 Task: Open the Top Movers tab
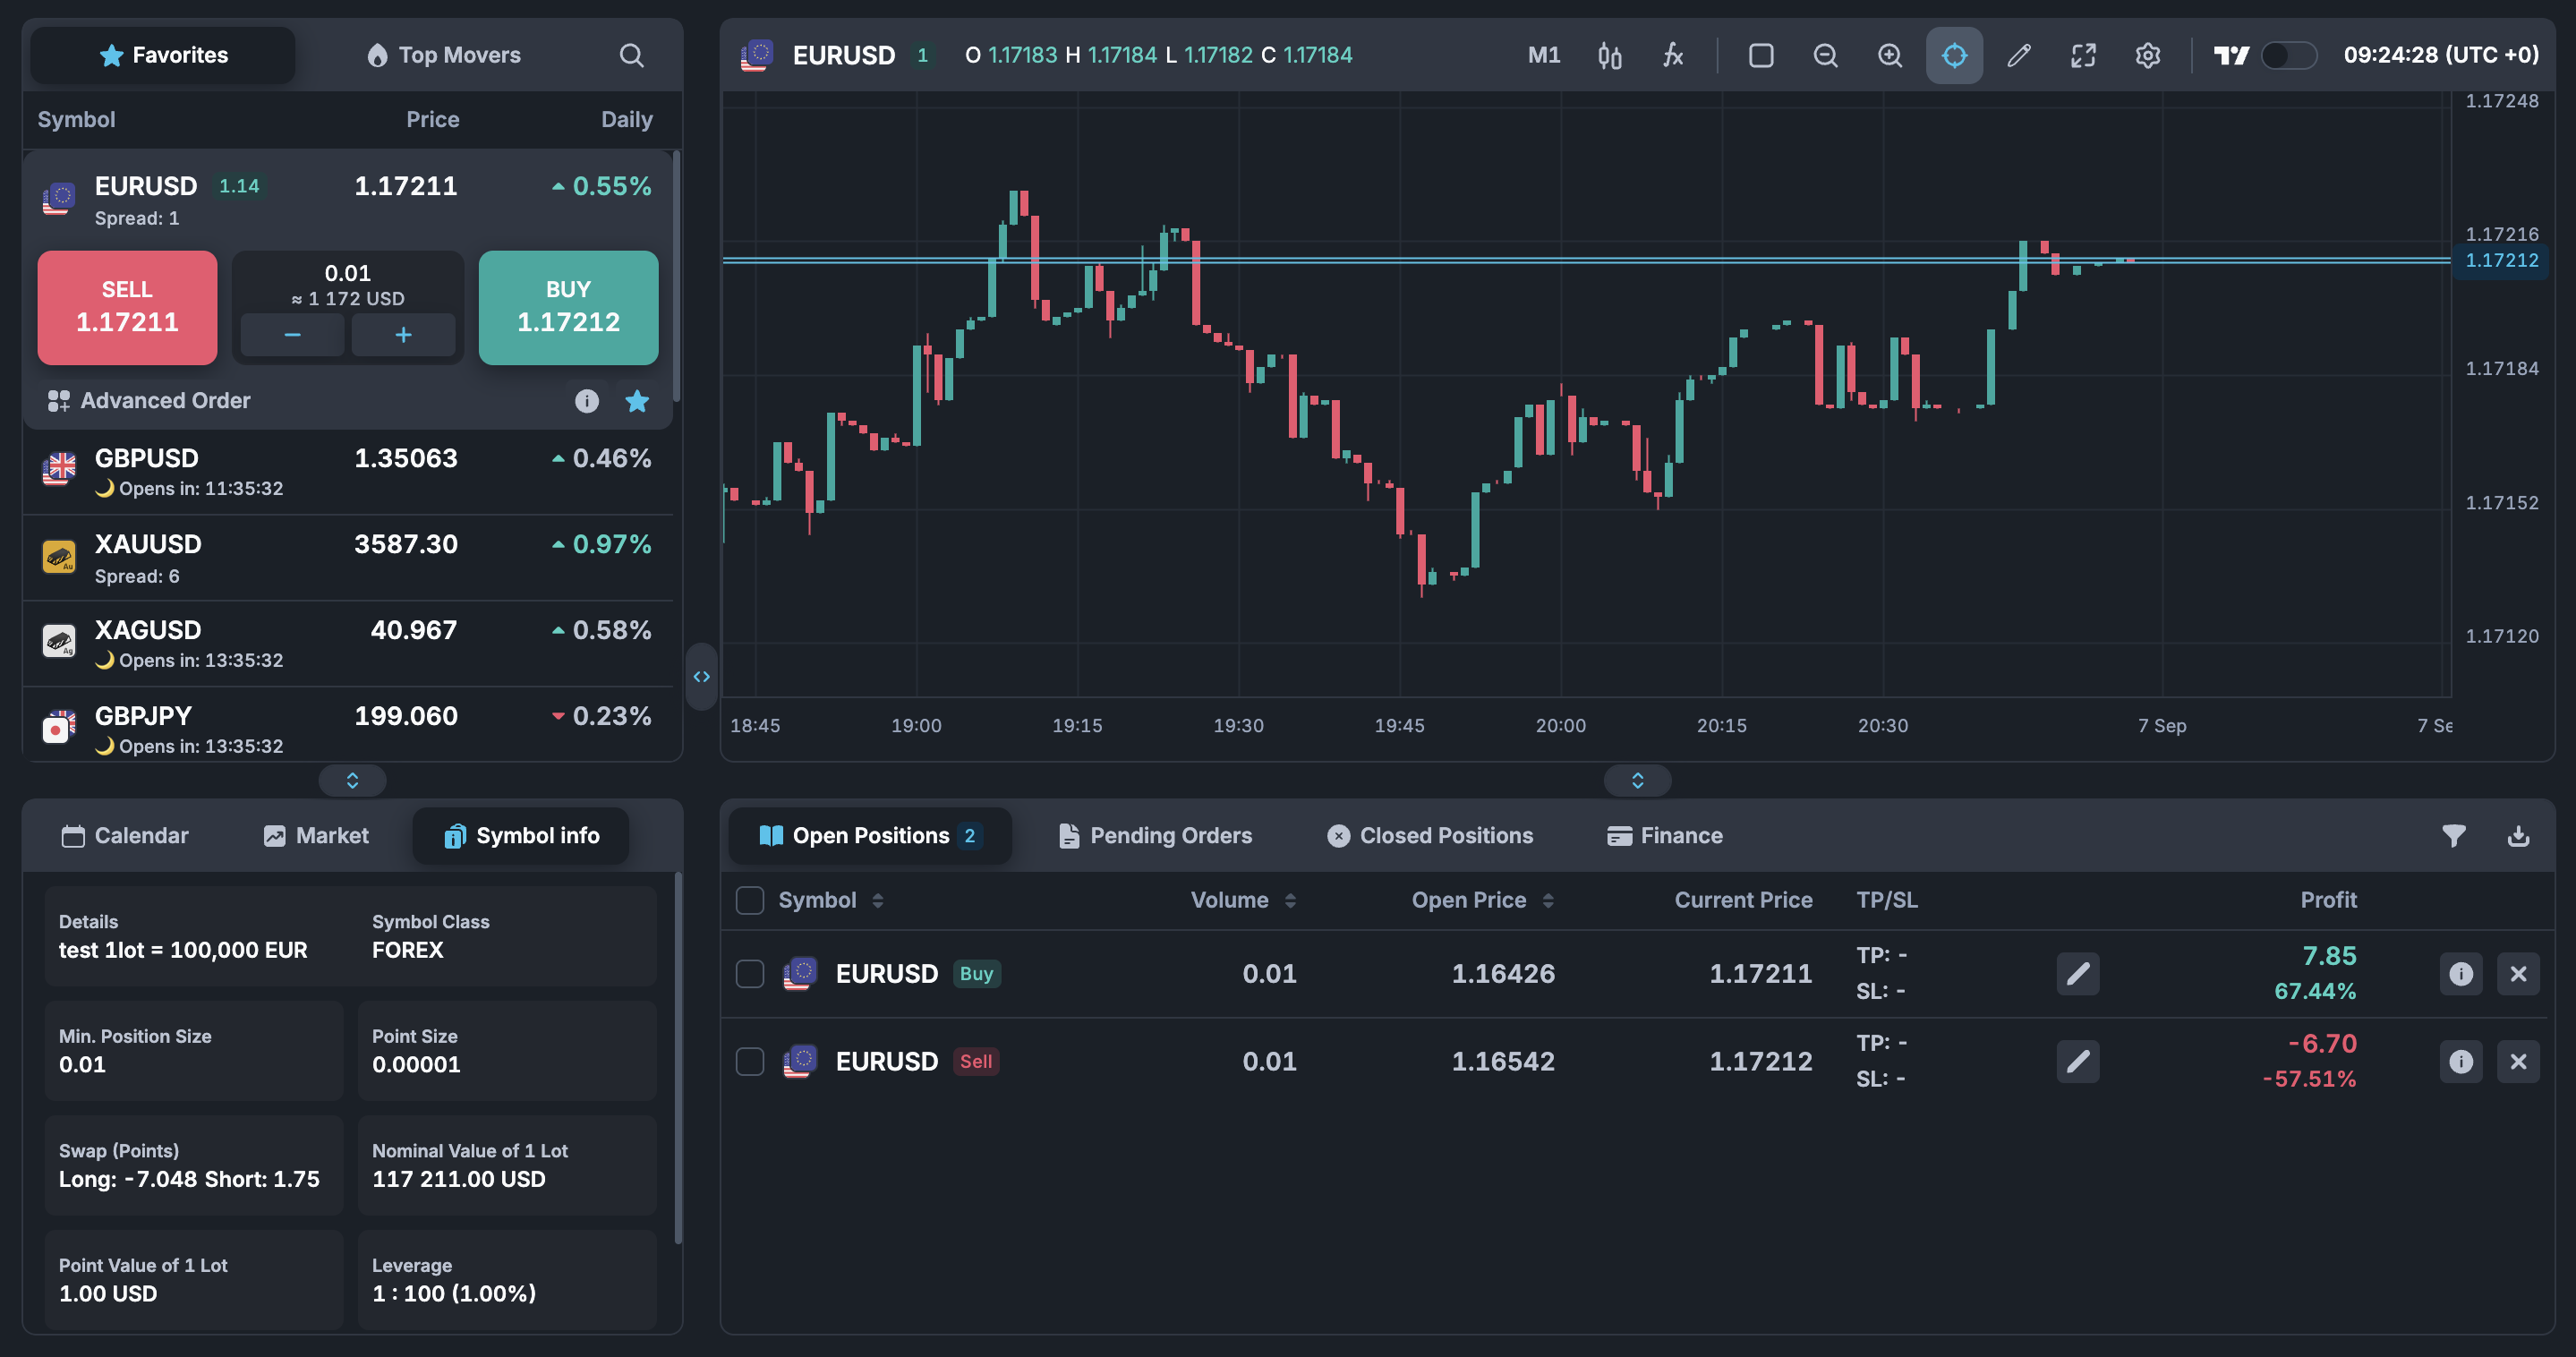(x=444, y=55)
